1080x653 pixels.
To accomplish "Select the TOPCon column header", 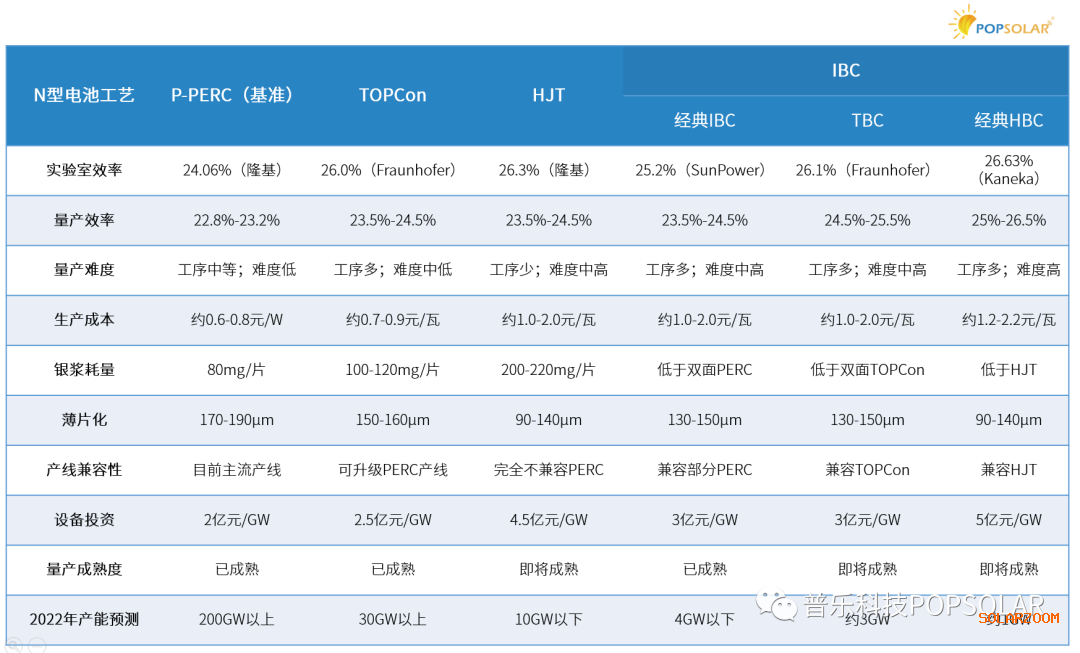I will (392, 95).
